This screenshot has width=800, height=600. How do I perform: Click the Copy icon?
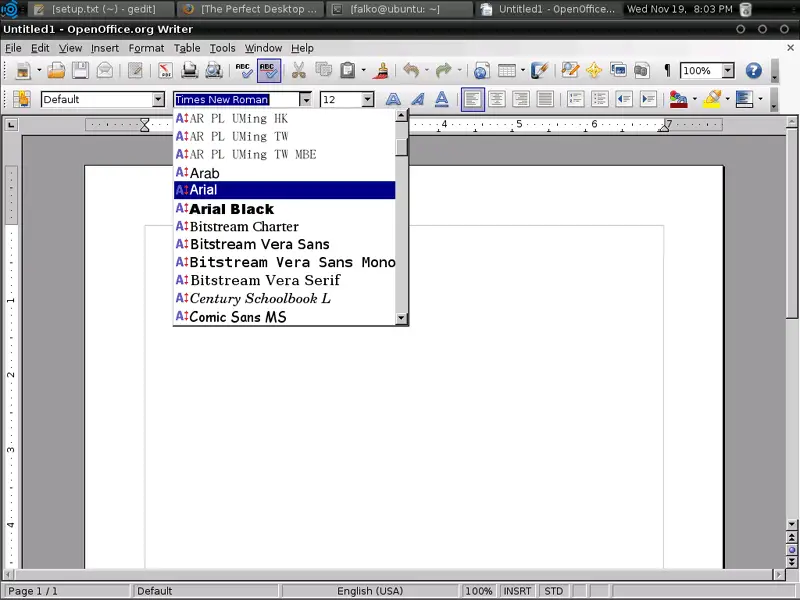[x=323, y=70]
